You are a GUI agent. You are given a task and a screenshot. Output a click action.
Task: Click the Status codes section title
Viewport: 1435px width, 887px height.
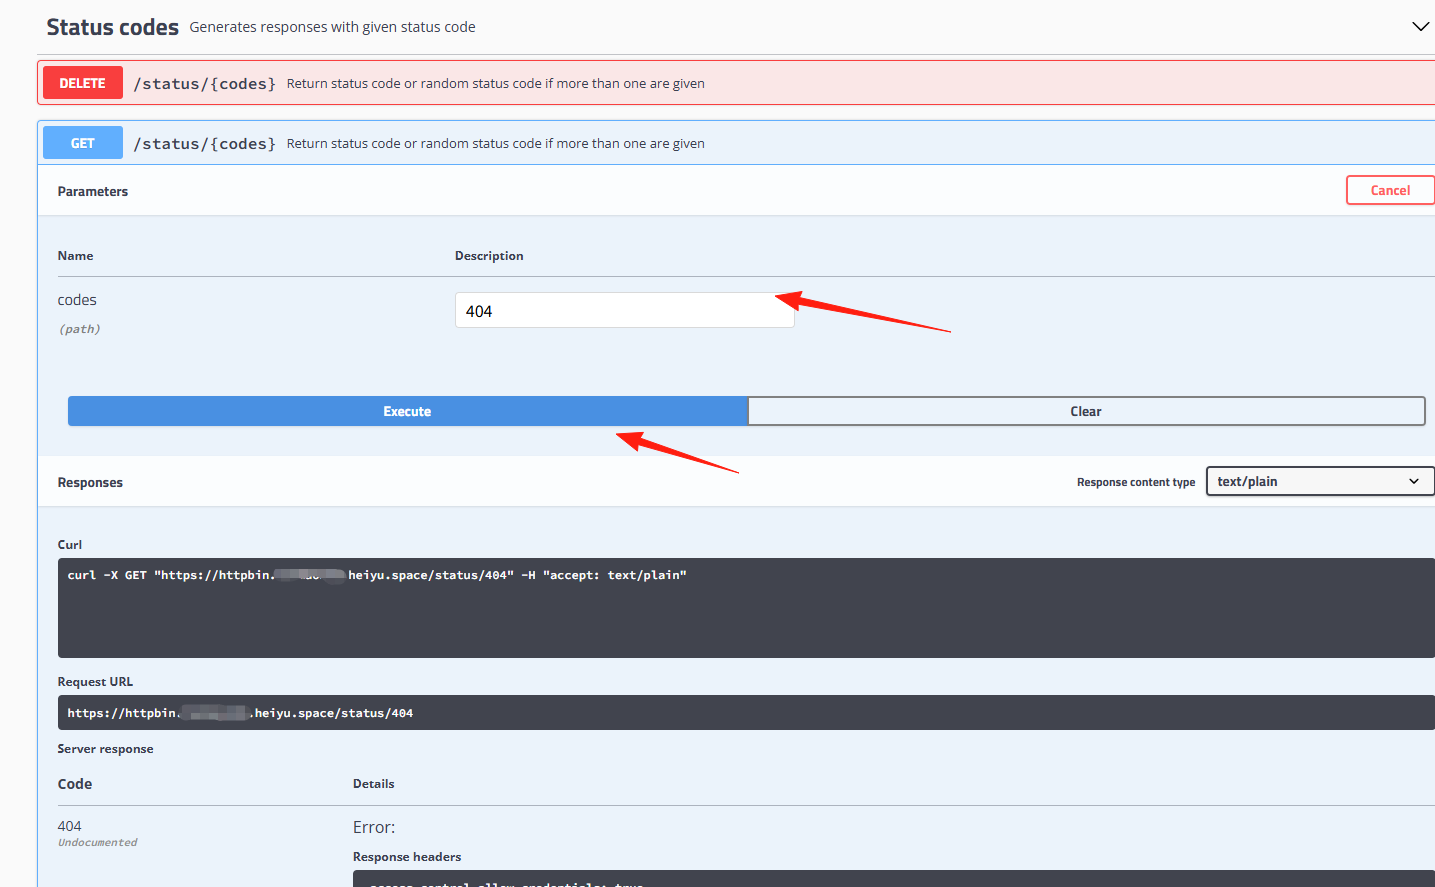tap(112, 27)
